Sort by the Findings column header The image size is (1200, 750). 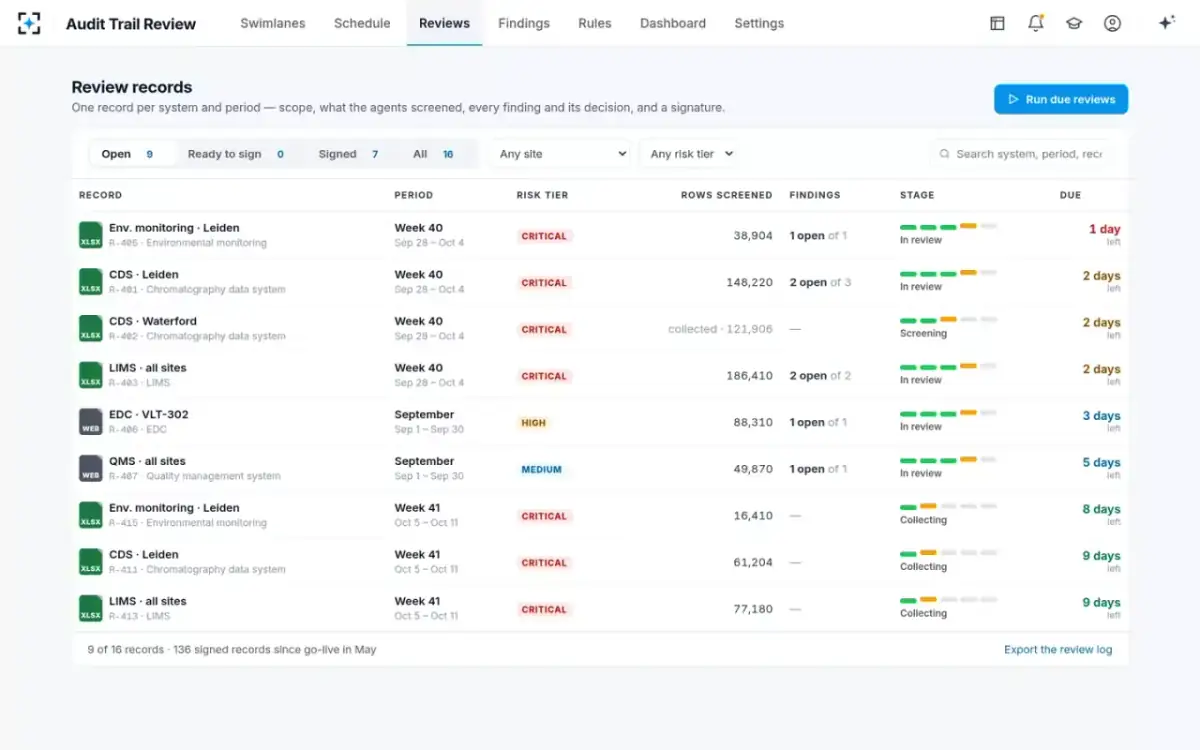click(815, 195)
